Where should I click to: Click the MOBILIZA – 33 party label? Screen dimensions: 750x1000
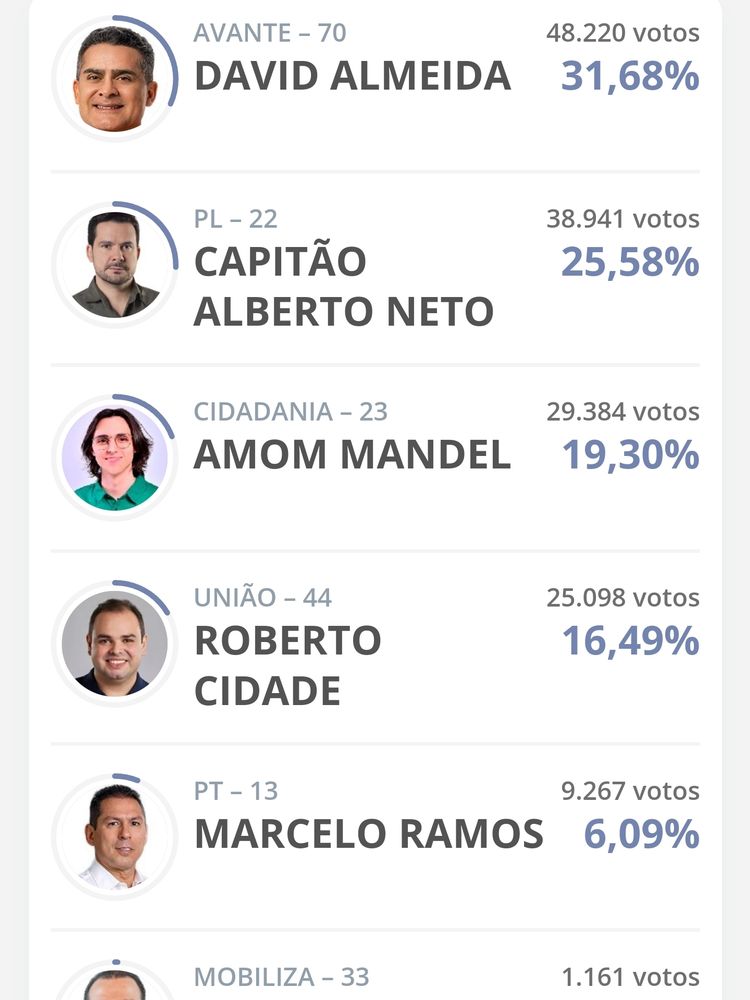pos(281,977)
